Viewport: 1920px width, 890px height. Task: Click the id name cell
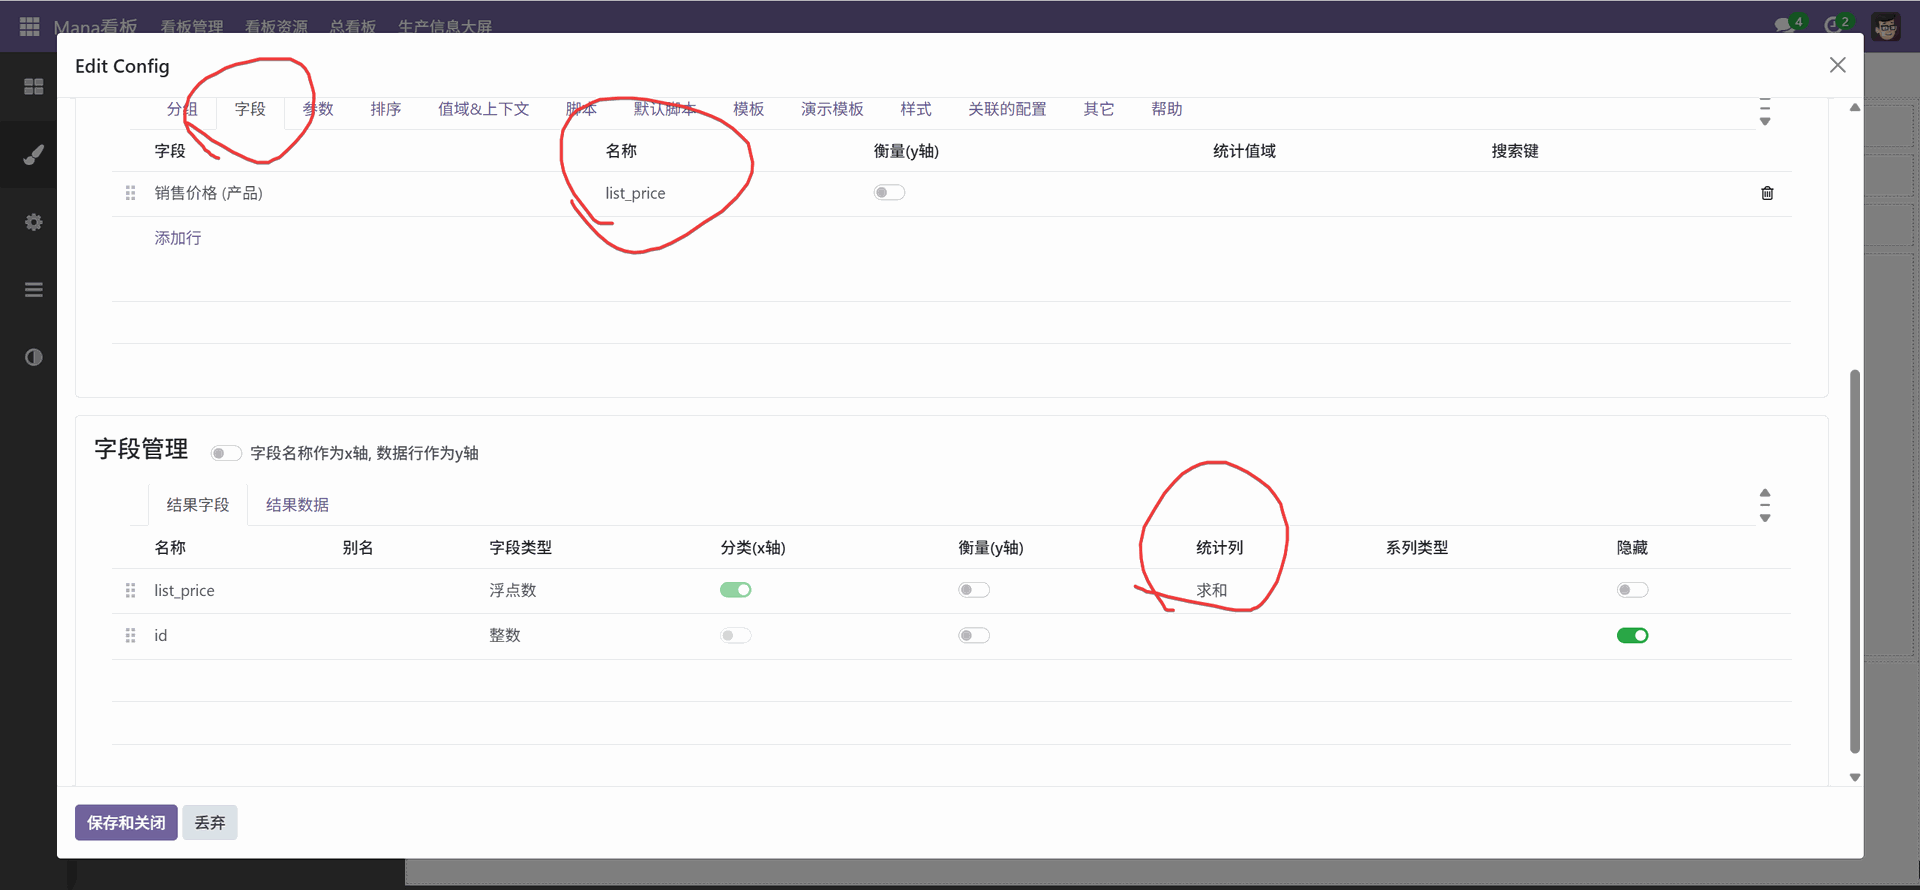point(160,635)
